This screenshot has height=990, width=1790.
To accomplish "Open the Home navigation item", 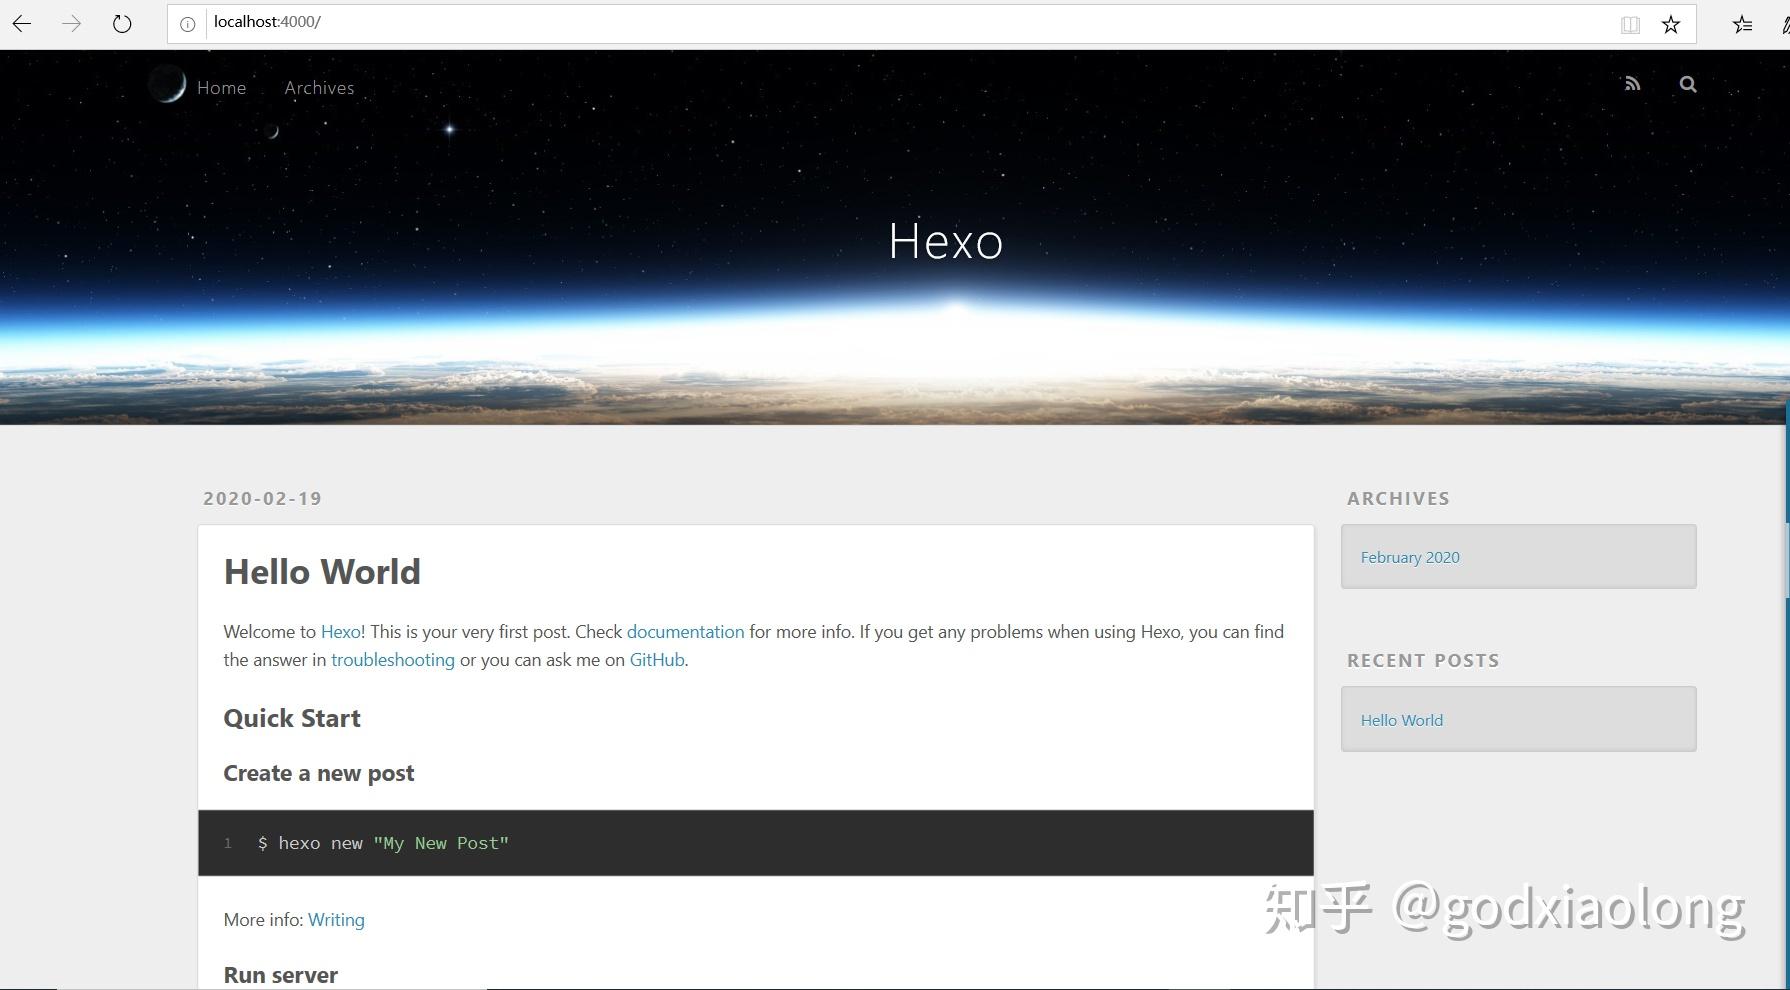I will 221,88.
